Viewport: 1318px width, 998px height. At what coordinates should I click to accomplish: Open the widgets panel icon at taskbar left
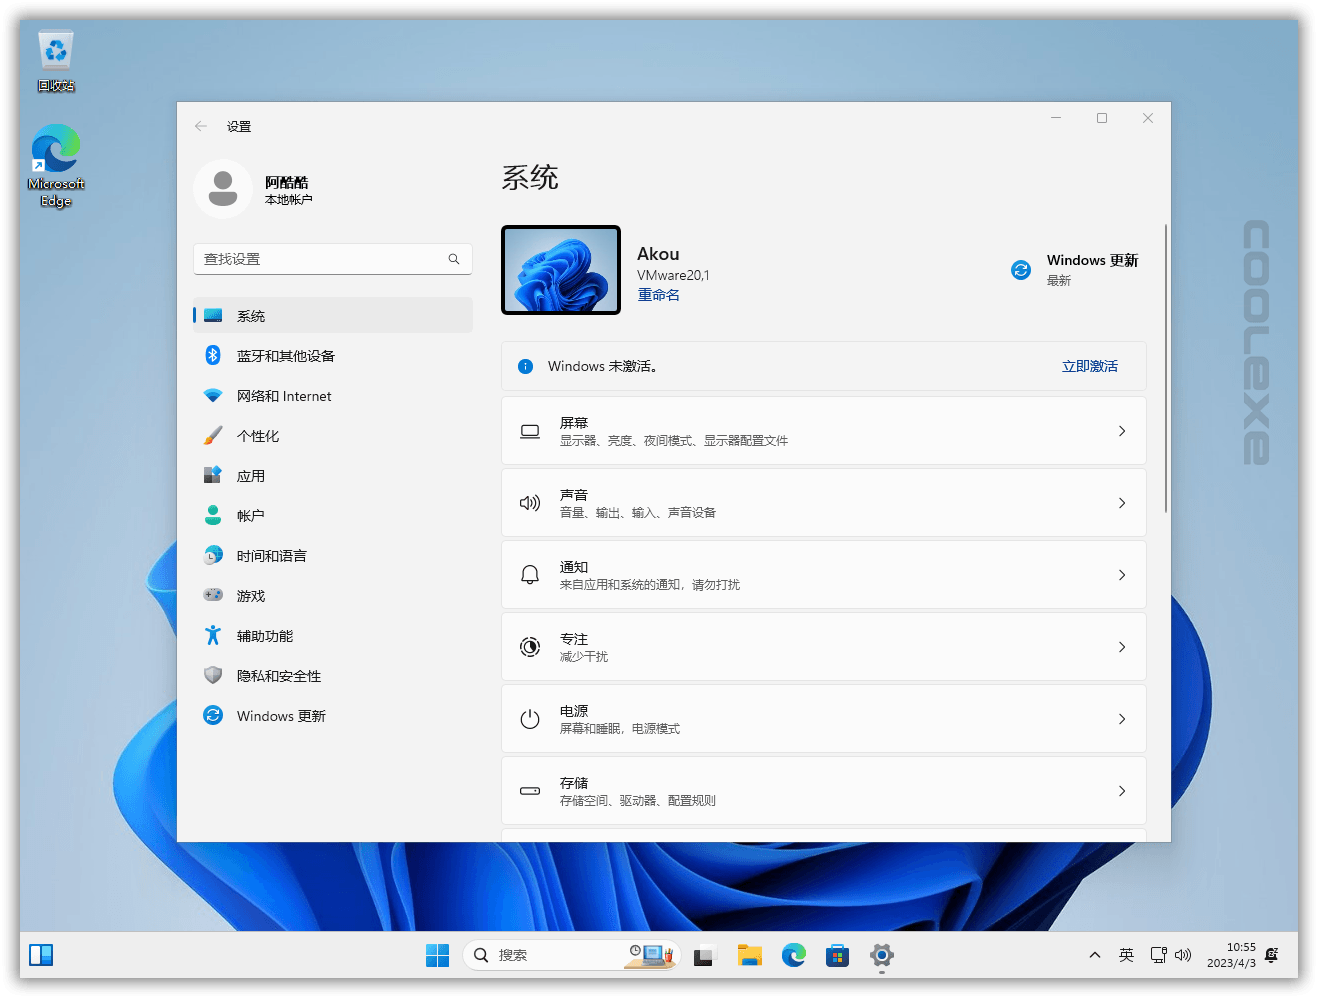pyautogui.click(x=41, y=955)
